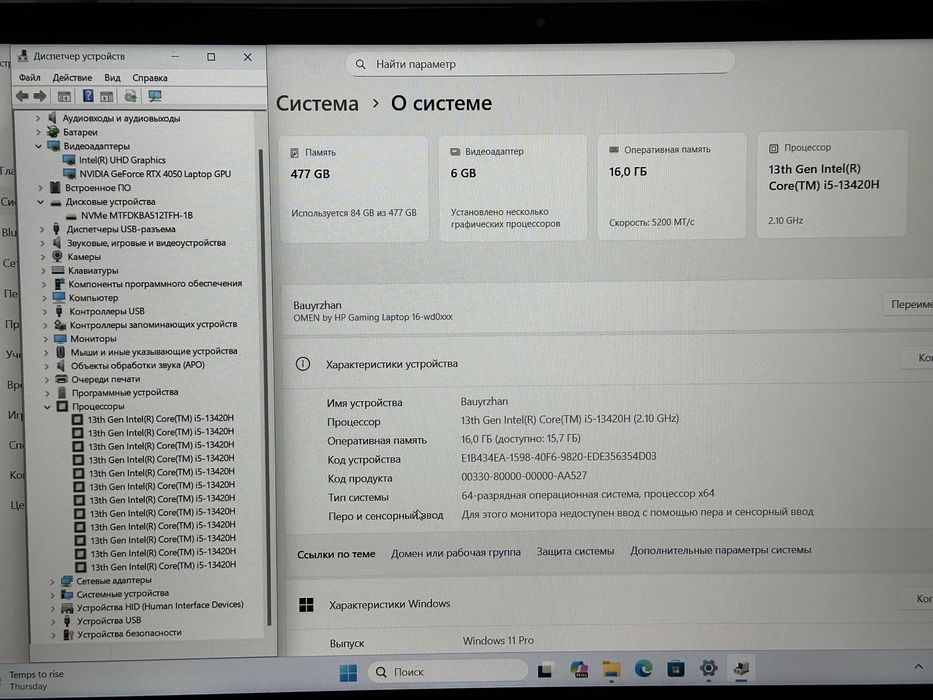Select NVIDIA GeForce RTX 4050 Laptop GPU

(155, 174)
